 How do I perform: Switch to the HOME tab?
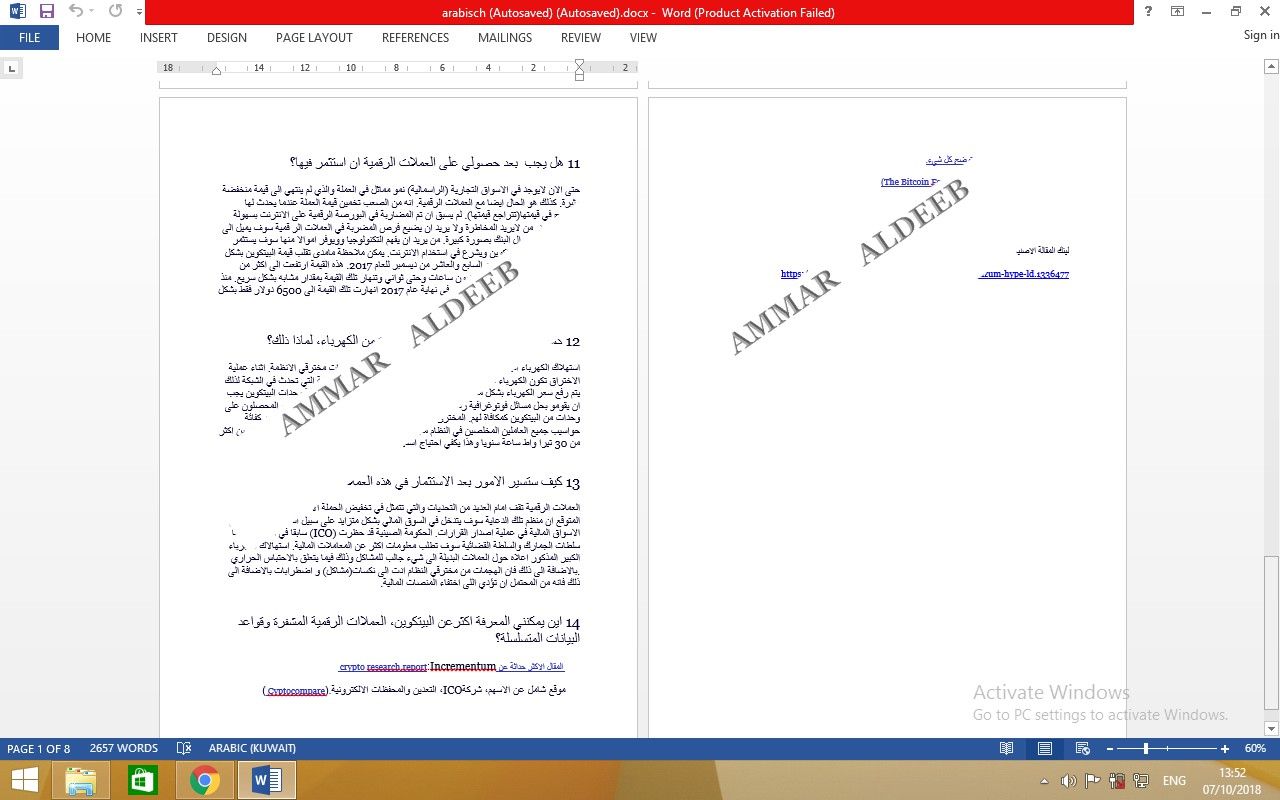94,38
